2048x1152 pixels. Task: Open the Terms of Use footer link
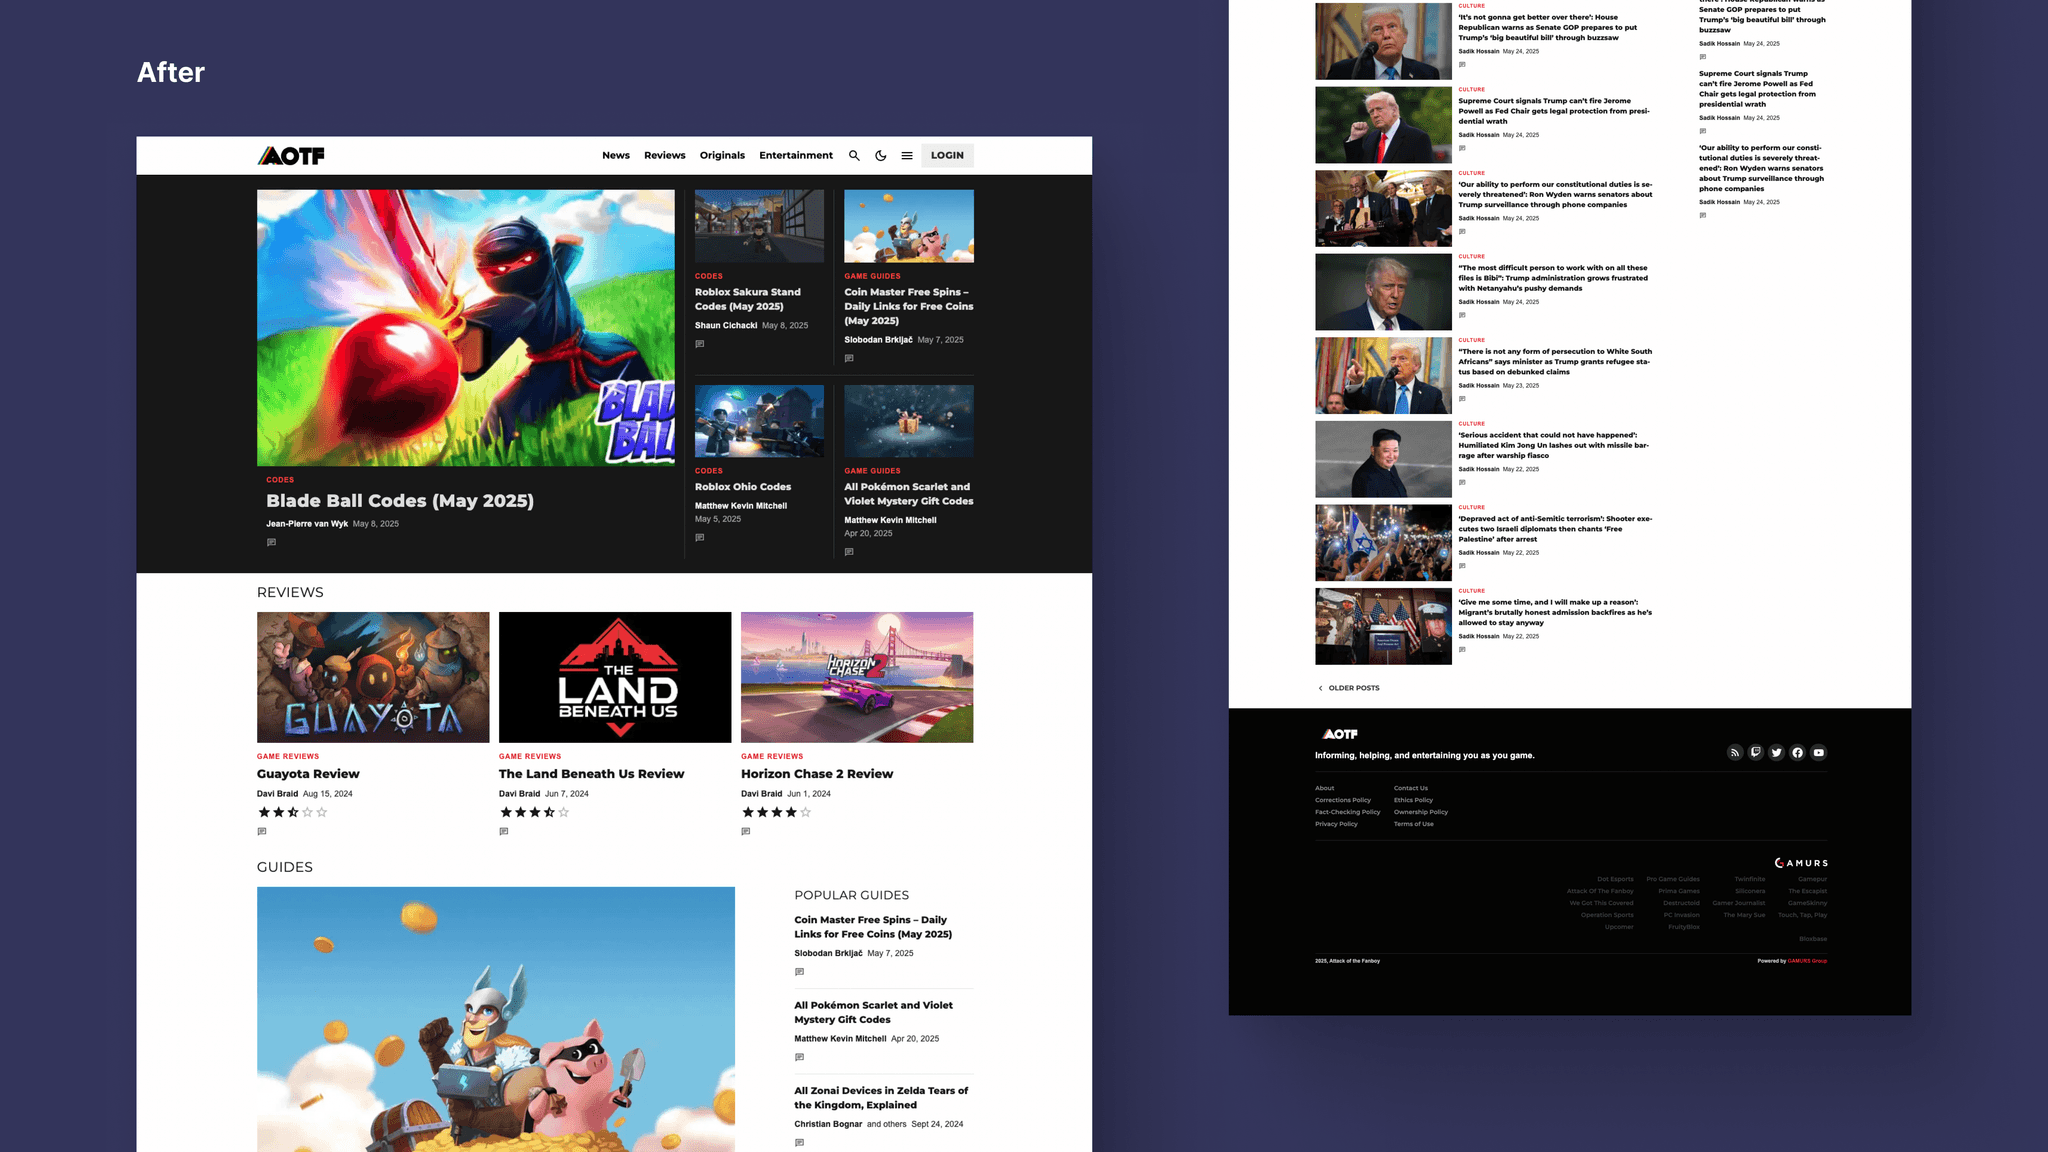[x=1414, y=824]
